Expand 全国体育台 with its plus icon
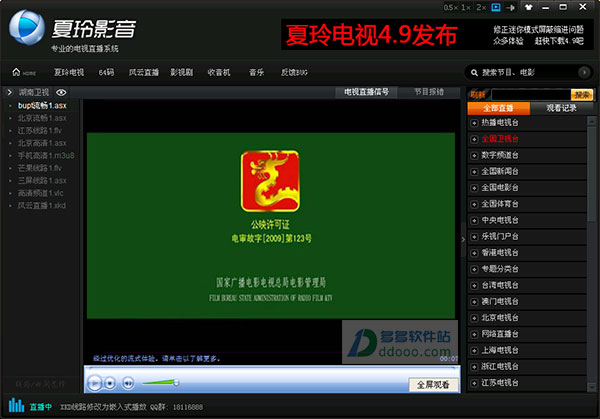 474,204
